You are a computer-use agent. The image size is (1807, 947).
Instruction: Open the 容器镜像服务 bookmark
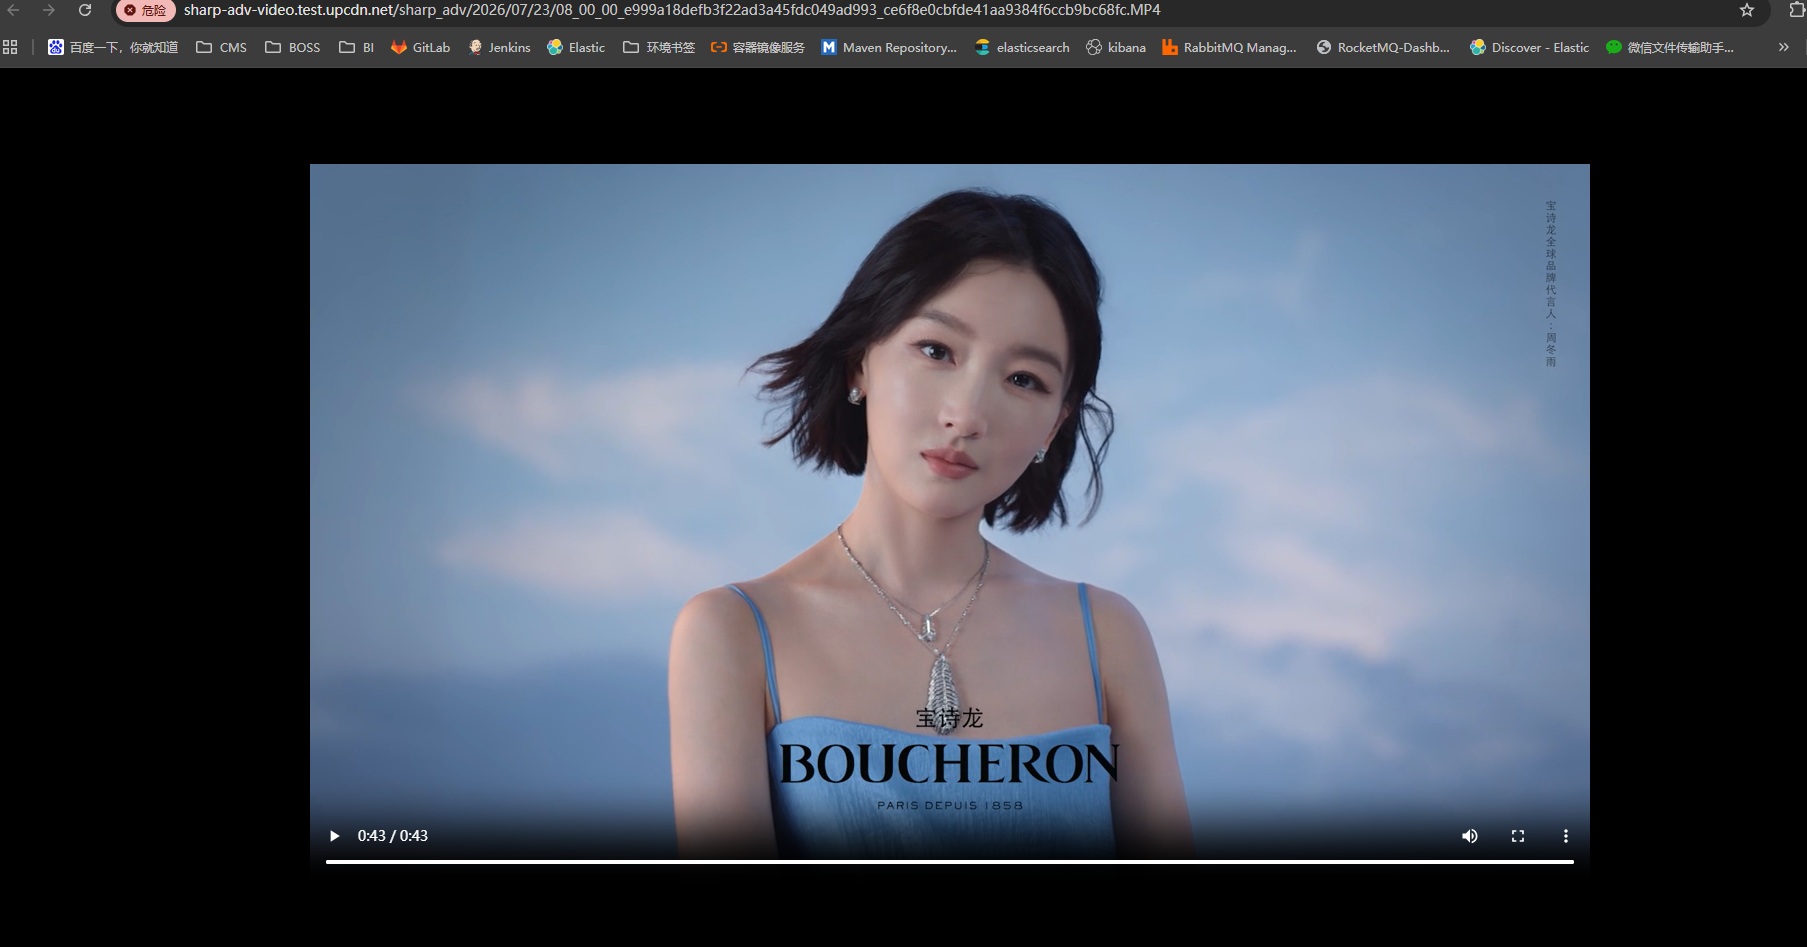758,47
